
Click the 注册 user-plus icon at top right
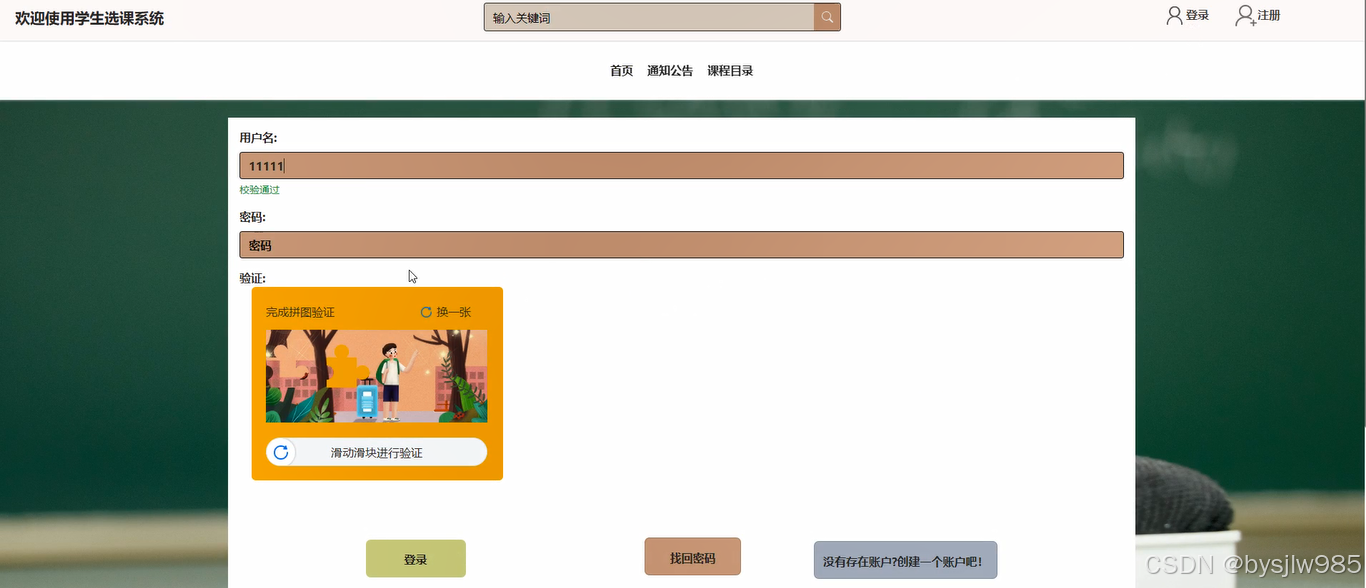[1241, 14]
